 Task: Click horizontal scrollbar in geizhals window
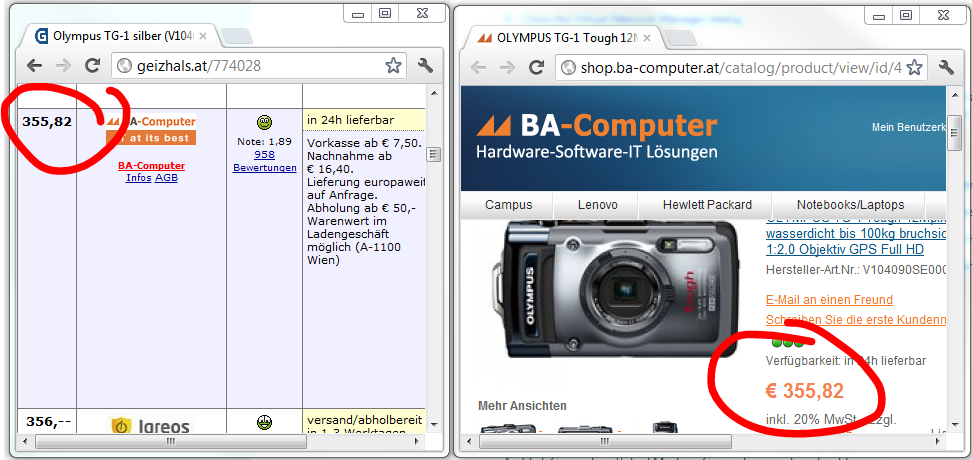point(170,441)
